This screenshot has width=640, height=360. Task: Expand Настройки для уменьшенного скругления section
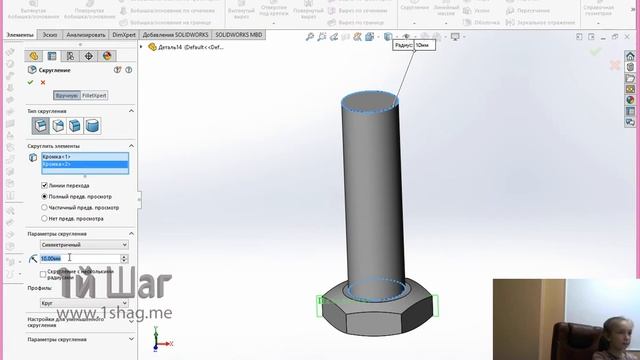coord(131,322)
